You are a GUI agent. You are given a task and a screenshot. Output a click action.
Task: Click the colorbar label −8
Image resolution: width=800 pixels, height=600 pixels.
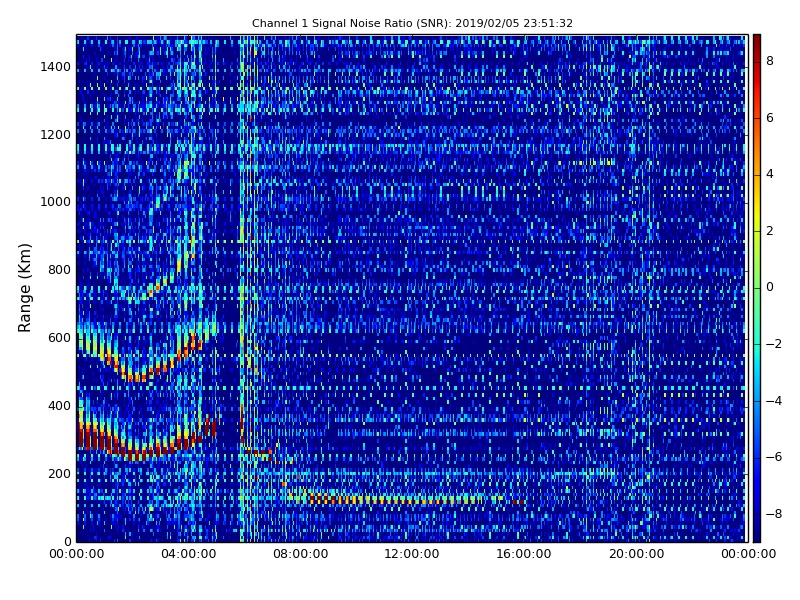[773, 514]
